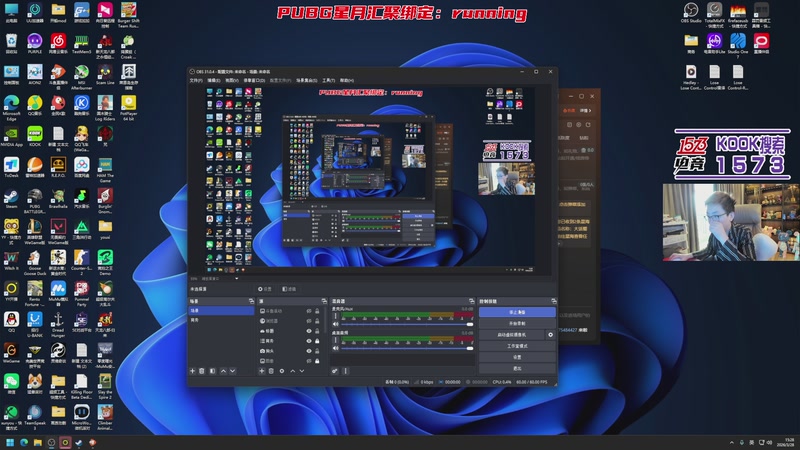Launch Microsoft Edge from taskbar
The image size is (800, 450).
24,442
